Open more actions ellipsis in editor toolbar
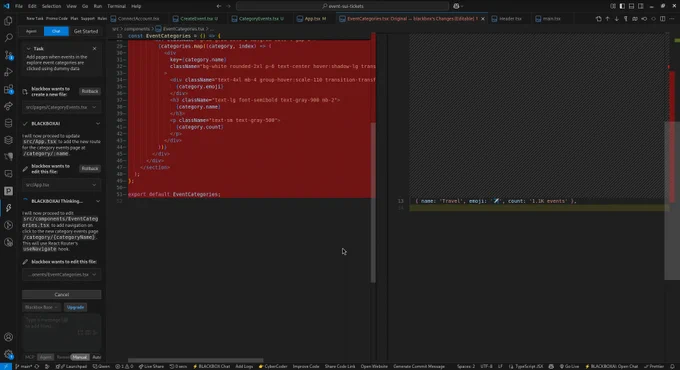 tap(671, 19)
